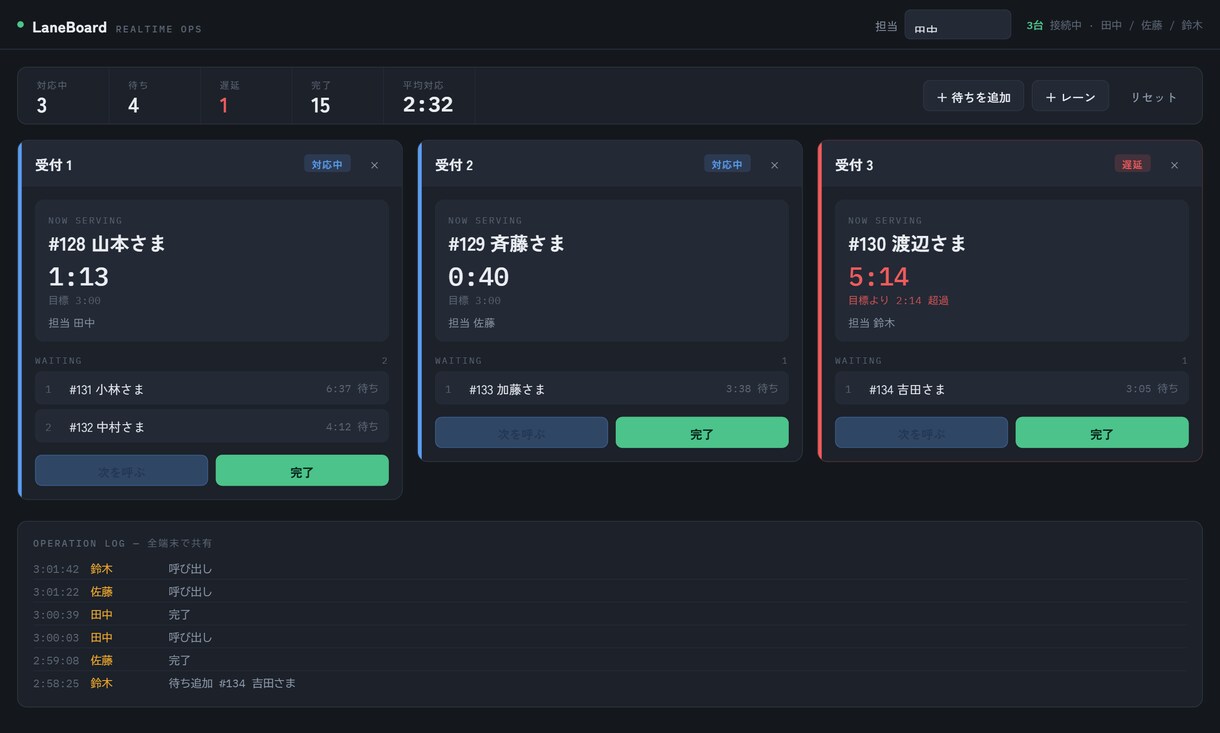Click now-serving name #130 渡辺さま
1220x733 pixels.
coord(907,244)
